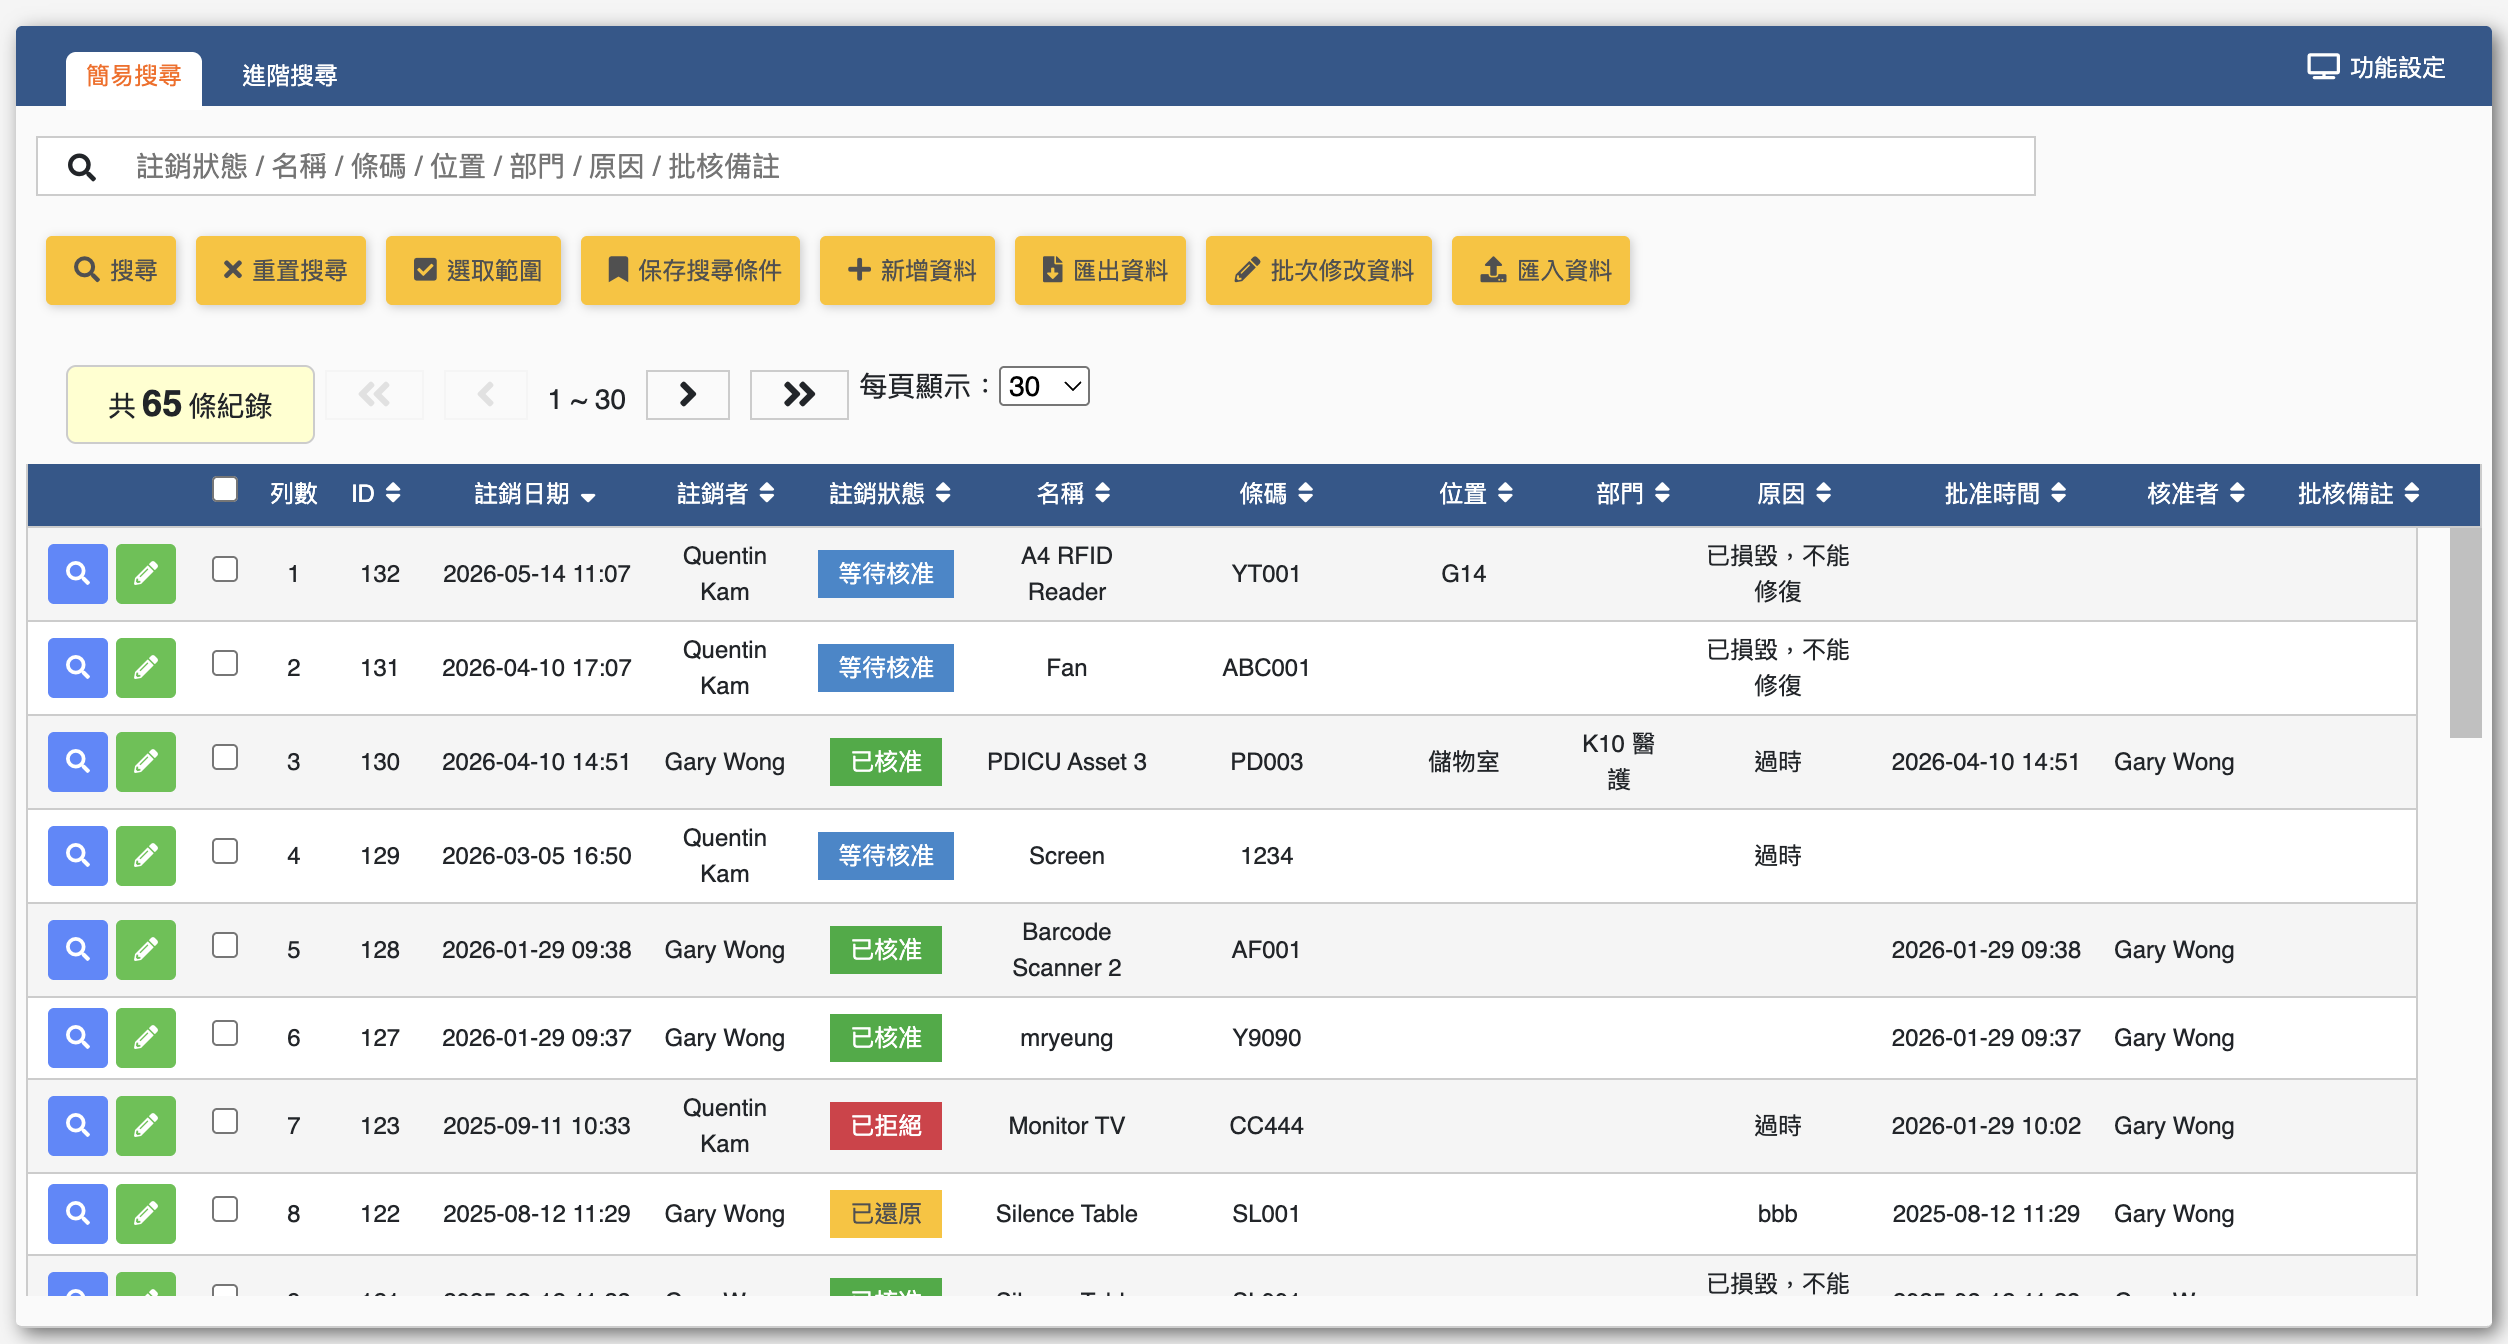Click the table vertical scrollbar thumb
The width and height of the screenshot is (2508, 1344).
[2465, 632]
